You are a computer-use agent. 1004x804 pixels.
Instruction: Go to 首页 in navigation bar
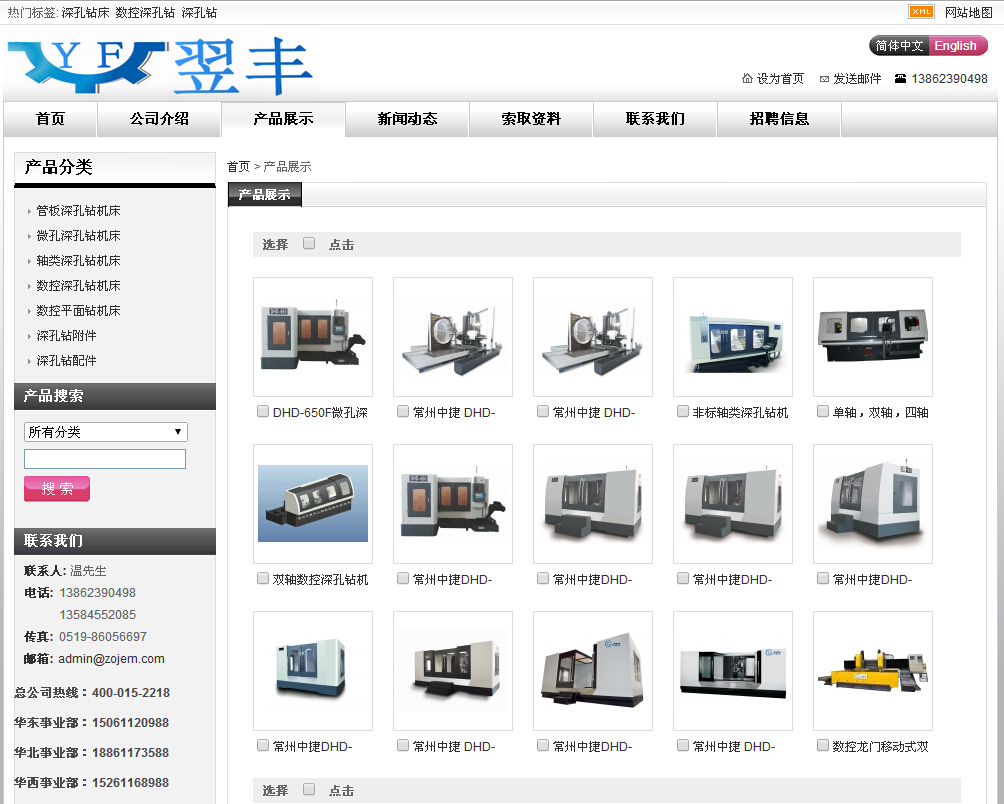click(50, 119)
